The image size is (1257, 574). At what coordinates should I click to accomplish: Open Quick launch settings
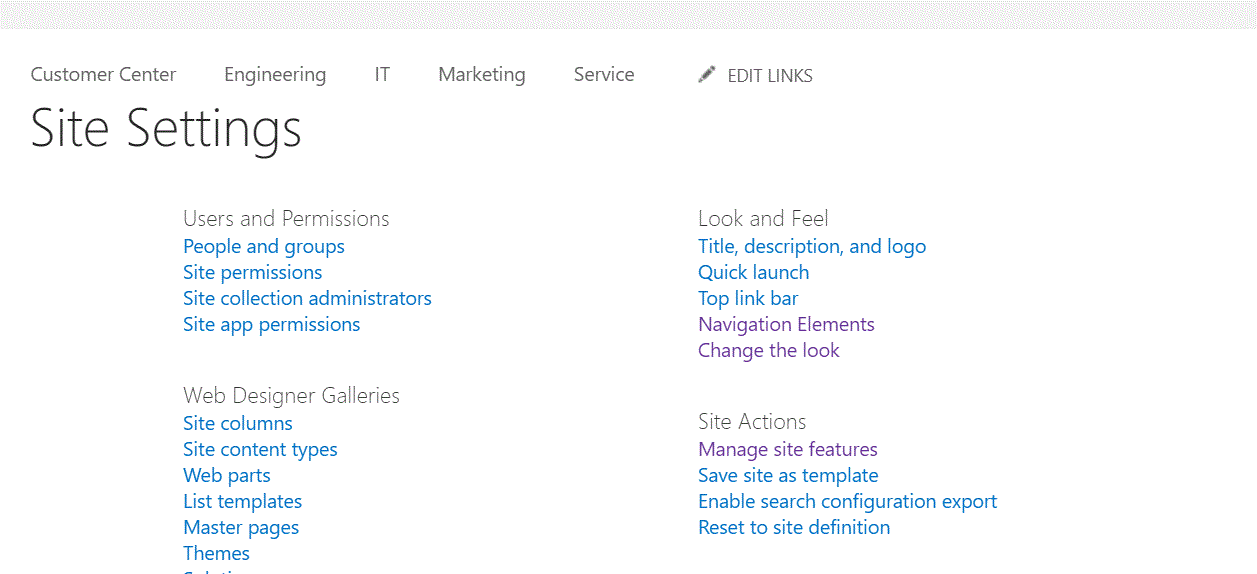pyautogui.click(x=754, y=273)
